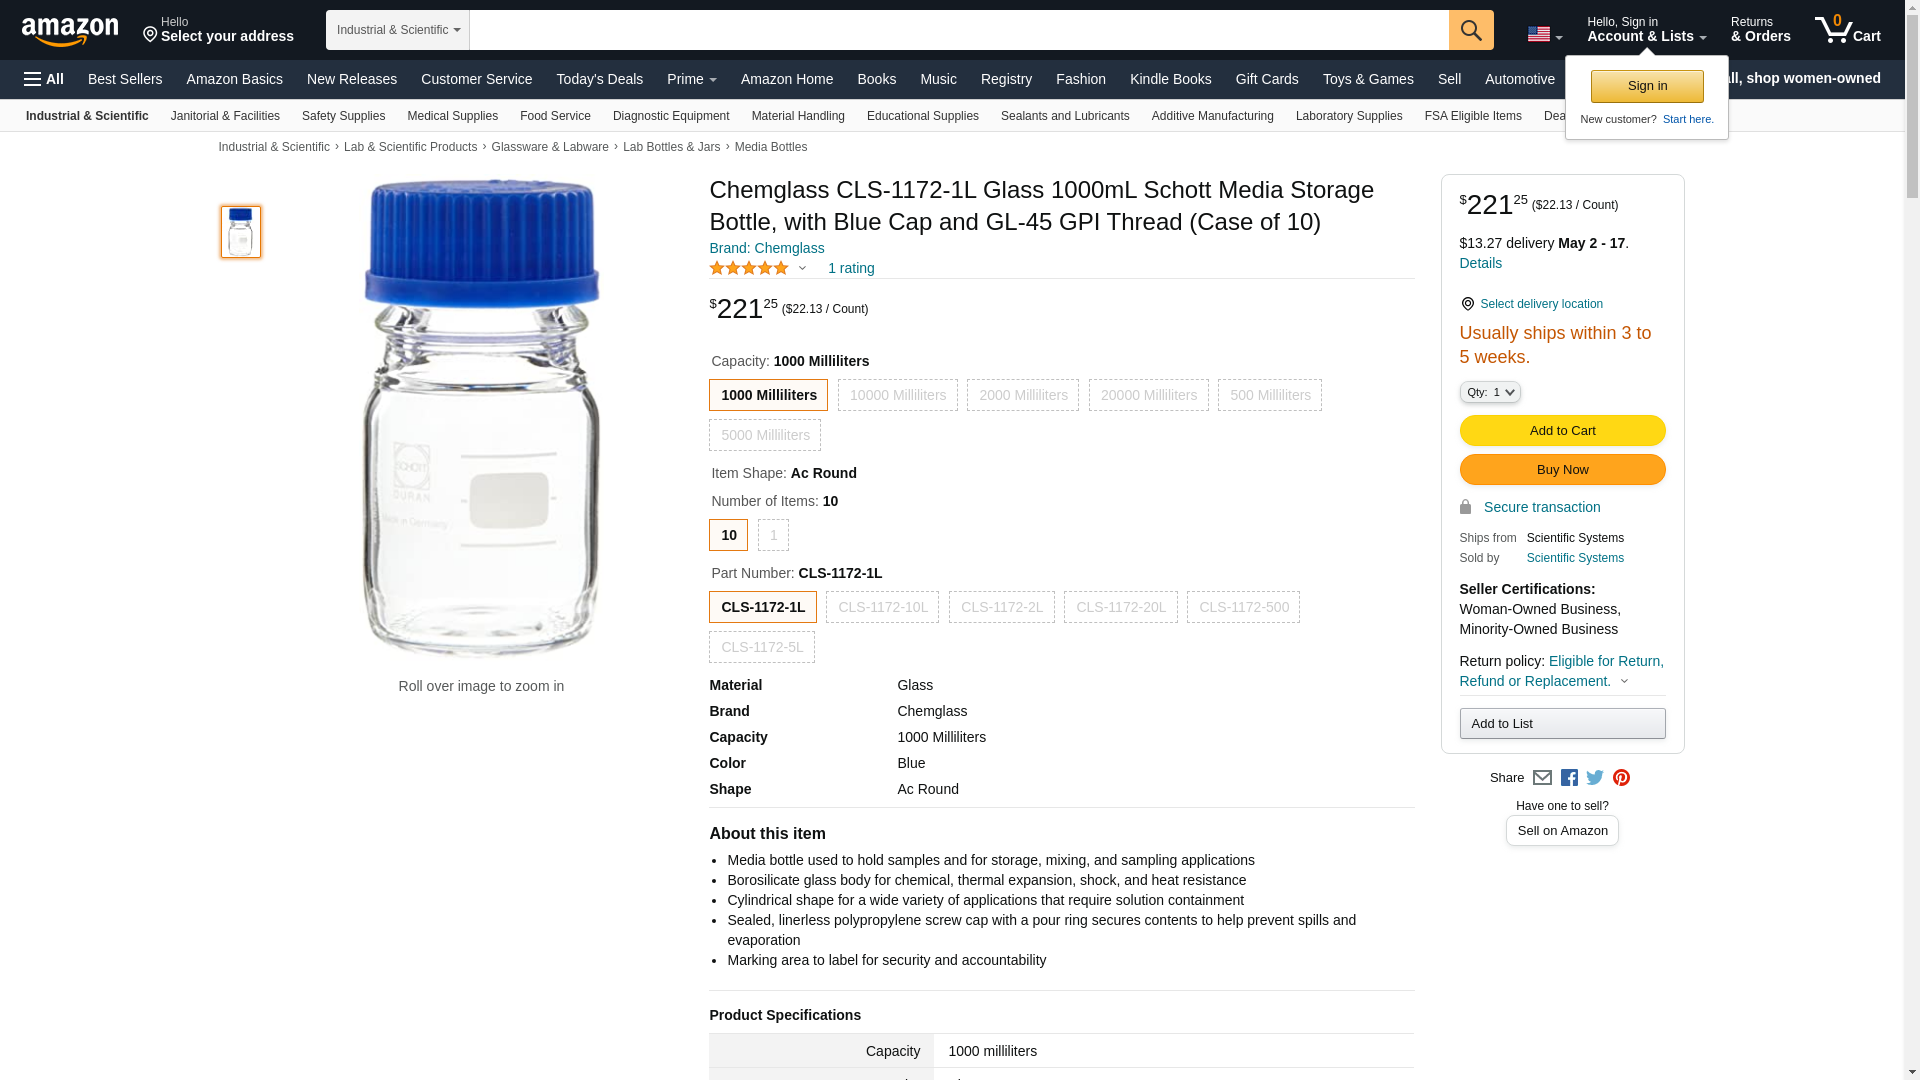This screenshot has height=1080, width=1920.
Task: Open Today's Deals in the navigation bar
Action: (599, 79)
